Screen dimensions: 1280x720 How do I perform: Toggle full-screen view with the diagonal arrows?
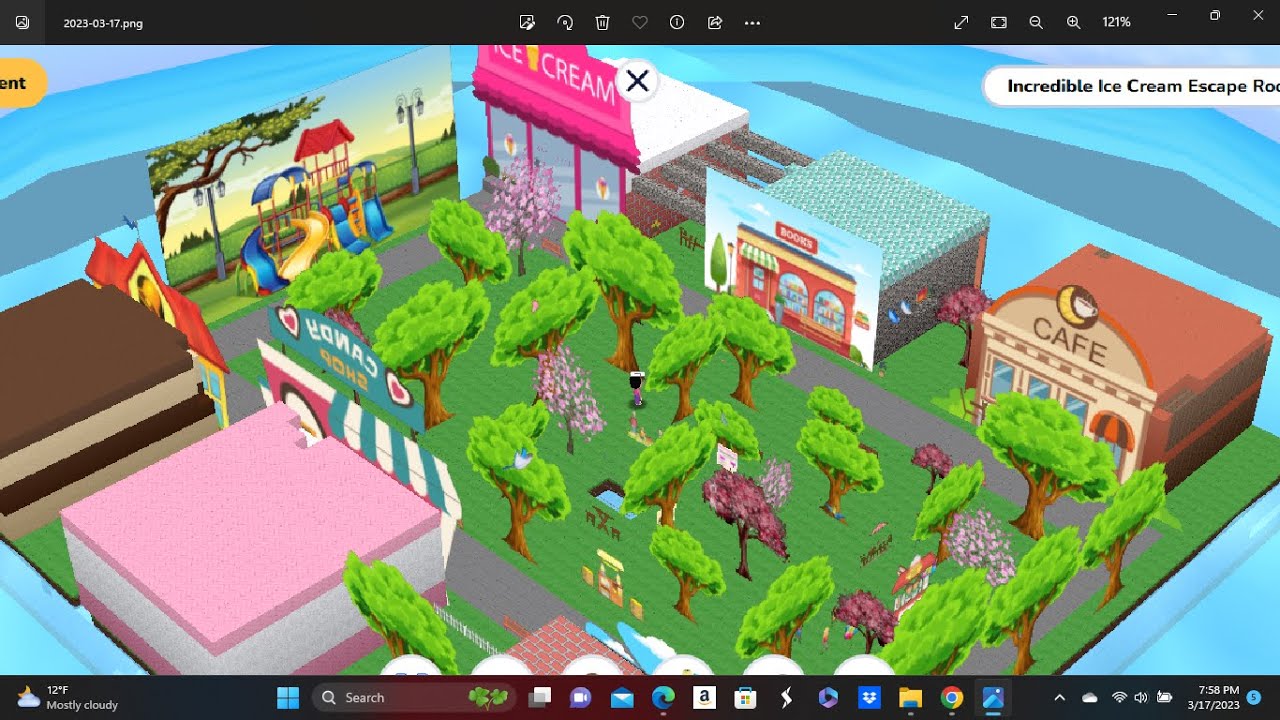click(x=961, y=22)
